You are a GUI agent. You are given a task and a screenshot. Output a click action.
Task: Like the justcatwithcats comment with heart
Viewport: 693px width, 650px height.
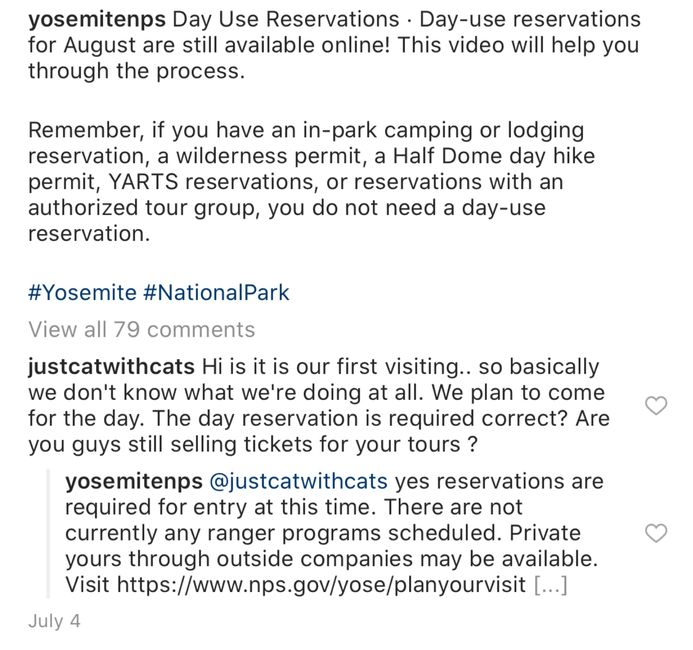click(656, 405)
